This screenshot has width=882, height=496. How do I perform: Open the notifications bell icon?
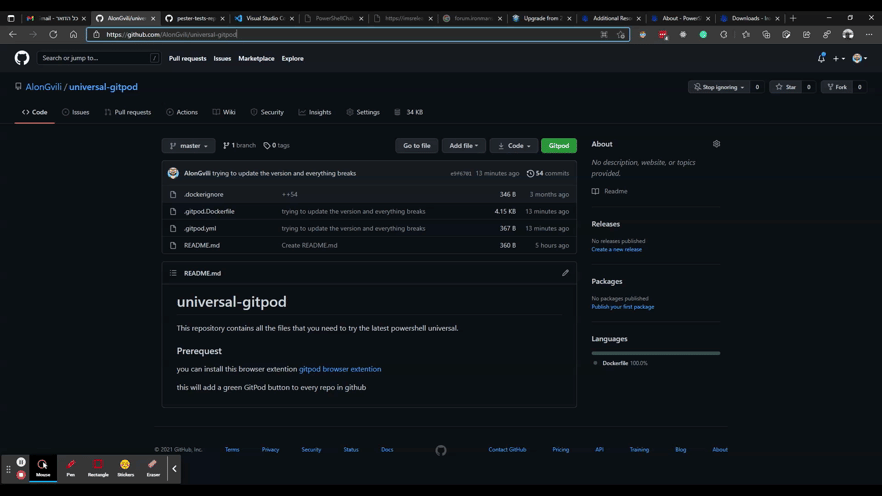tap(821, 58)
